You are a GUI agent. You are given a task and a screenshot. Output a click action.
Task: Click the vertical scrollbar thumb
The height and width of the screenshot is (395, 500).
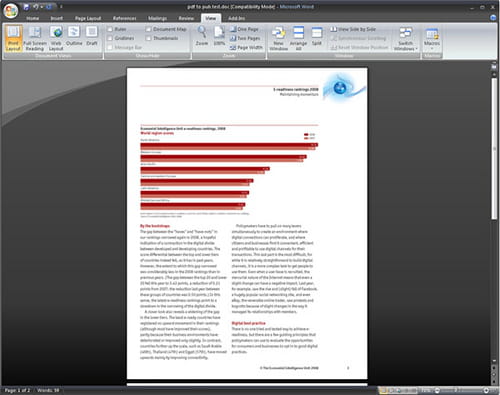(494, 149)
